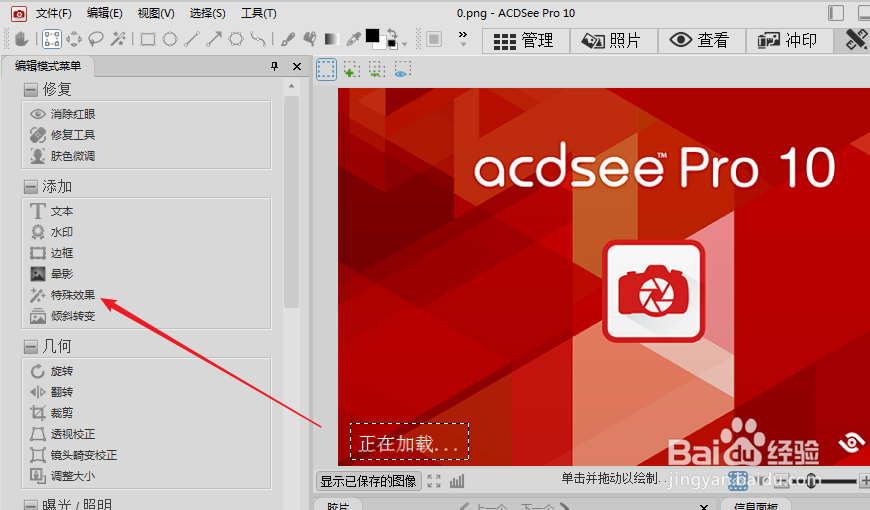
Task: Open the 工具(T) menu
Action: 259,13
